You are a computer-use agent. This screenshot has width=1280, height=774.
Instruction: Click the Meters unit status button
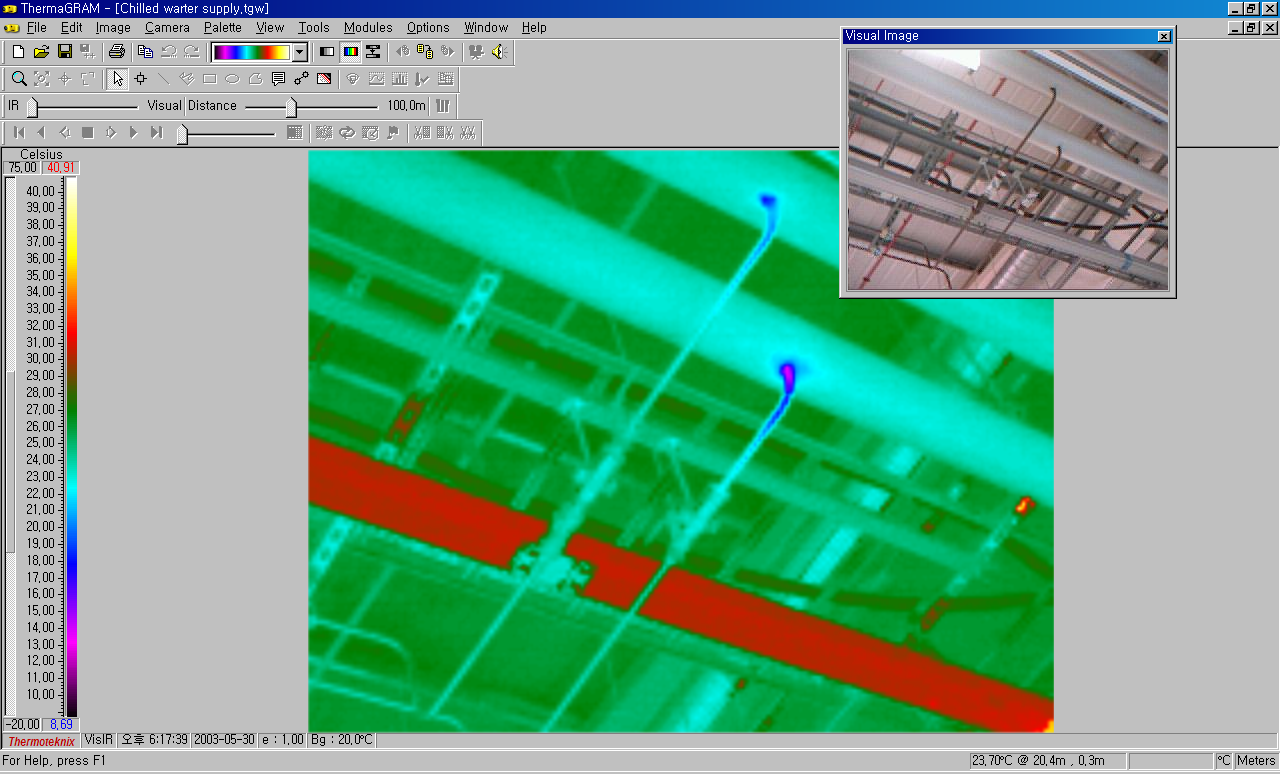[x=1256, y=761]
